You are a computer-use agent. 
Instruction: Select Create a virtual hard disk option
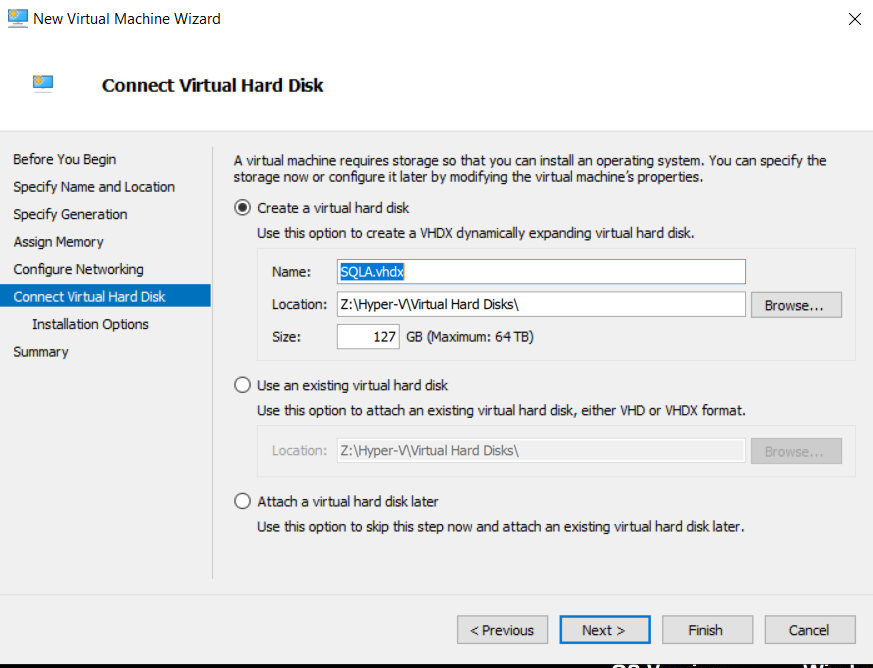pyautogui.click(x=242, y=208)
